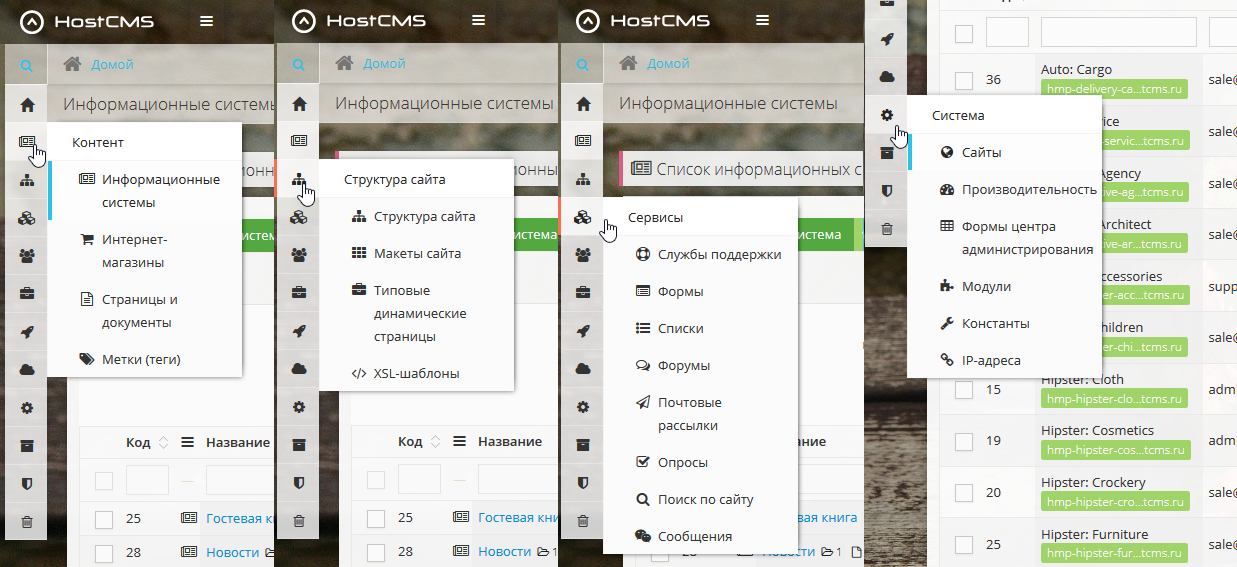Click magnifier icon beside Поиск по сайту
The width and height of the screenshot is (1237, 567).
coord(643,499)
